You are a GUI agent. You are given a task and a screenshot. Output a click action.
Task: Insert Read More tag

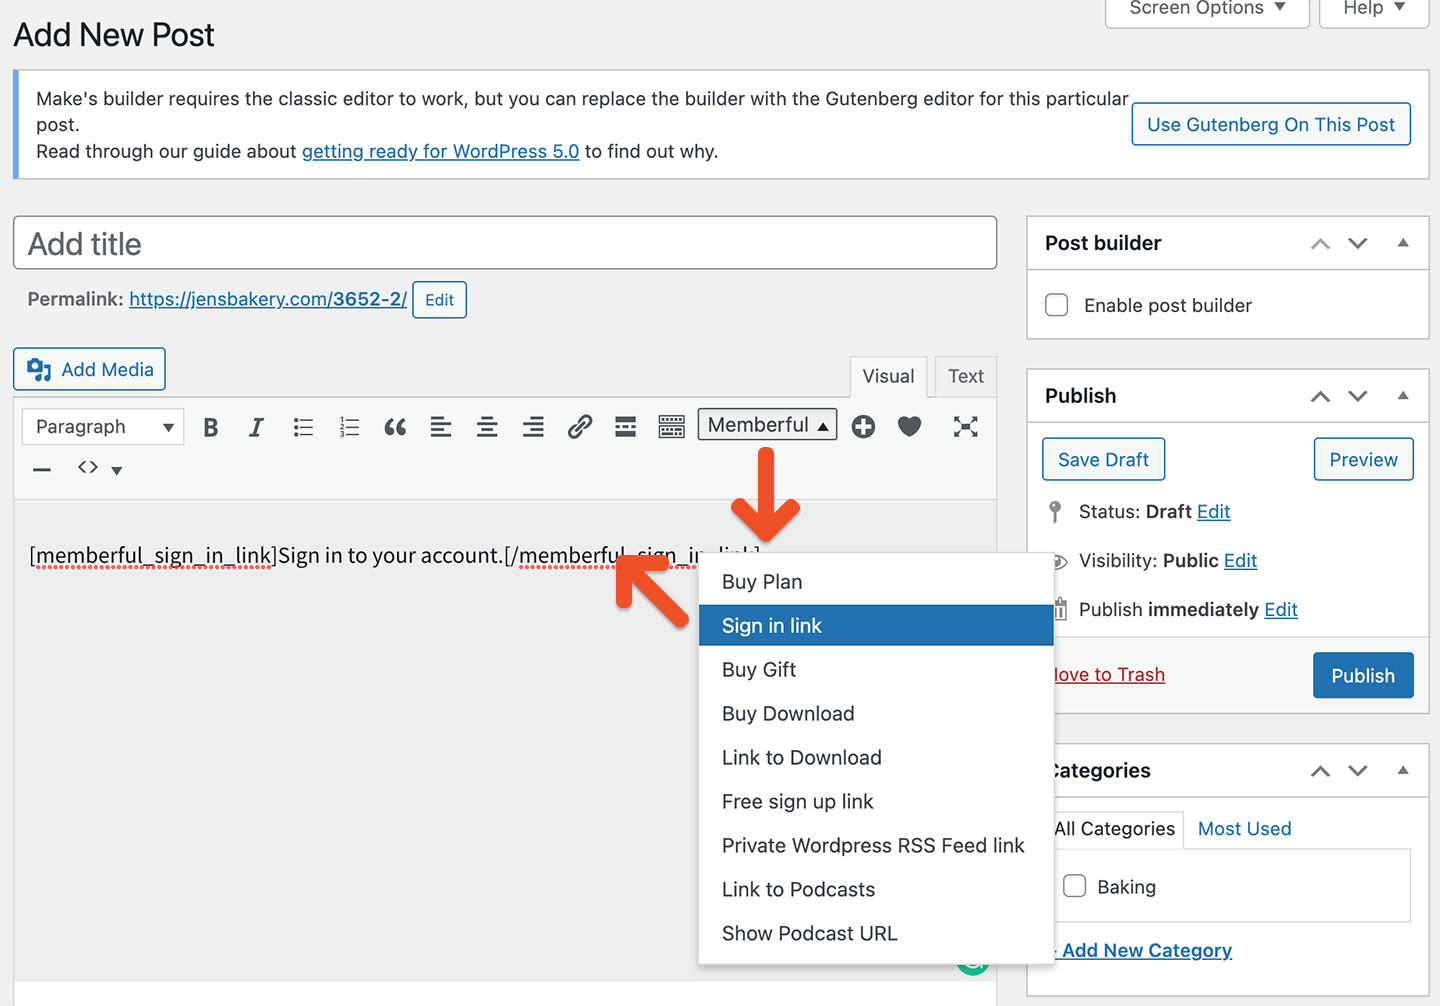click(x=625, y=427)
